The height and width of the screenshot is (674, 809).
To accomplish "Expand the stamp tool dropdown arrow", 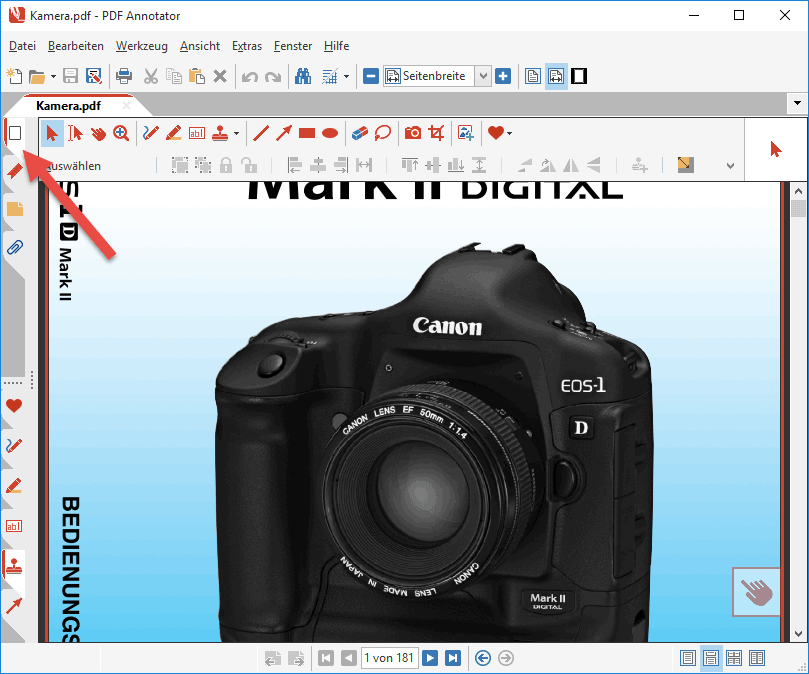I will (x=236, y=134).
